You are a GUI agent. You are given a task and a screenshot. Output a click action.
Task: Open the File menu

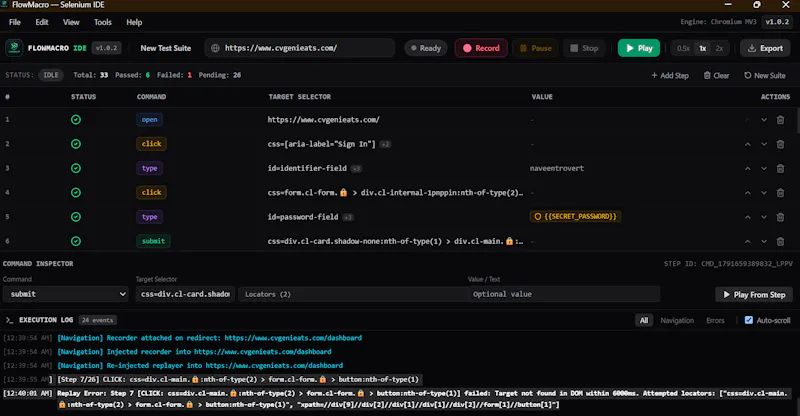coord(15,22)
